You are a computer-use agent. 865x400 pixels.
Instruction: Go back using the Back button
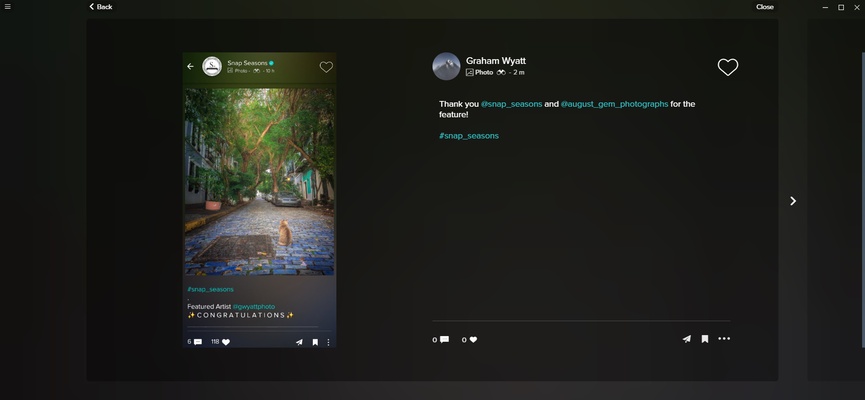(x=101, y=7)
